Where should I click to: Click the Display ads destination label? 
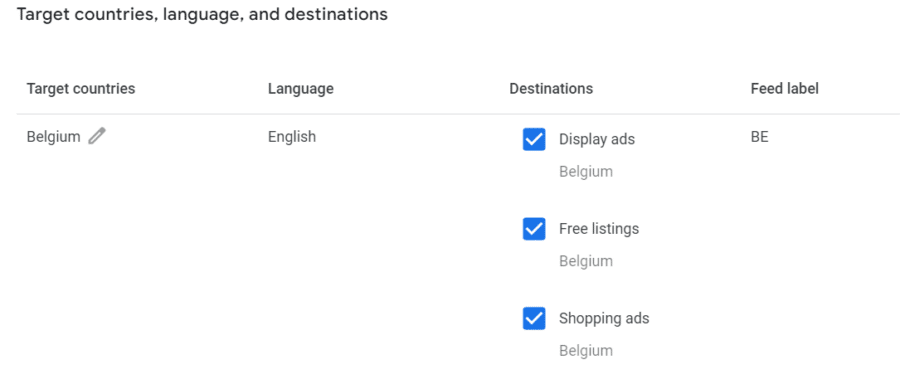pos(597,139)
